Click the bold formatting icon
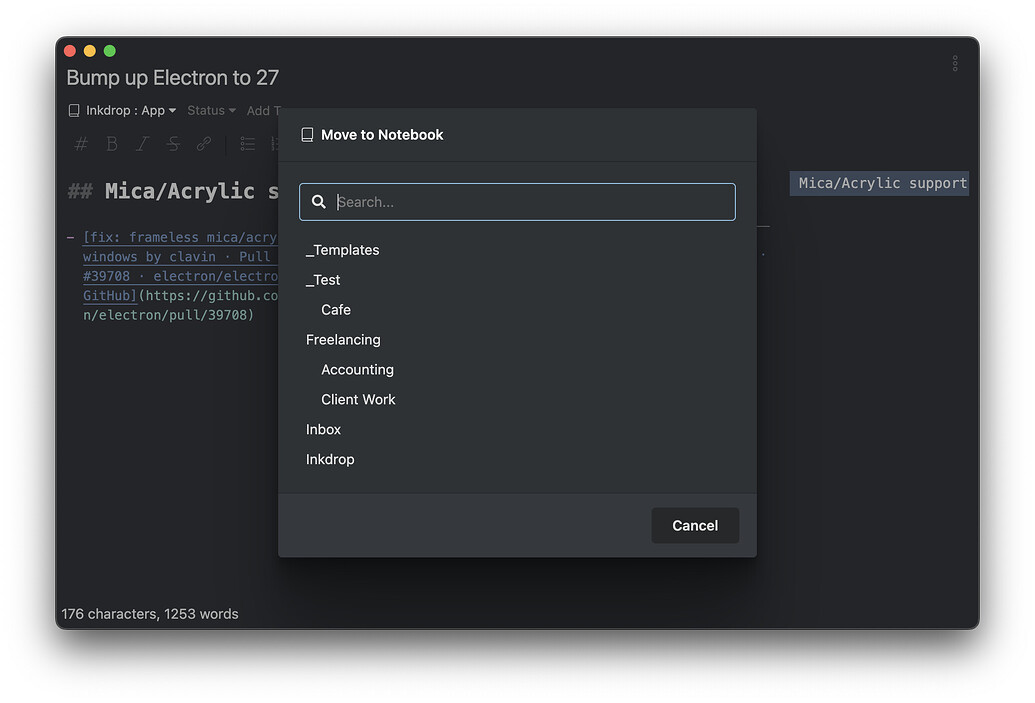1035x703 pixels. pos(111,144)
